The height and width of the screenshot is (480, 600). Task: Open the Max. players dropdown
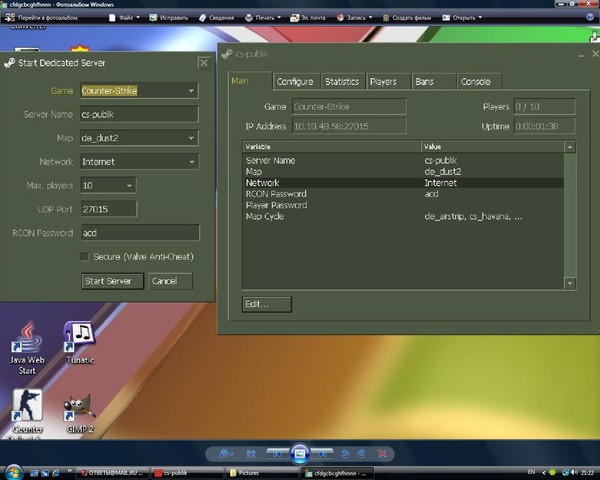[x=108, y=186]
